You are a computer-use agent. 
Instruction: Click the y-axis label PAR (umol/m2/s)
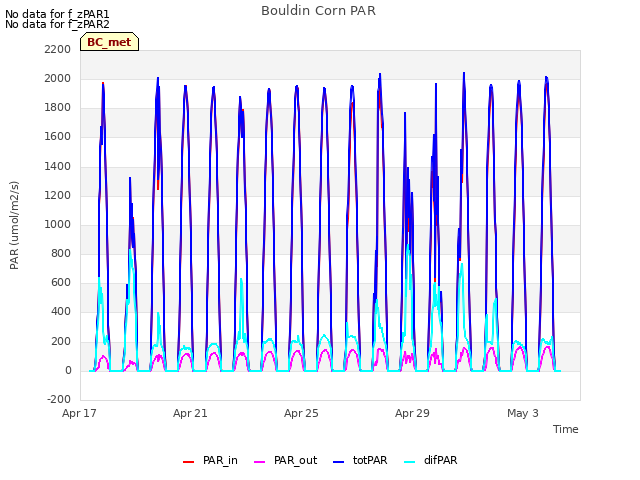(14, 225)
